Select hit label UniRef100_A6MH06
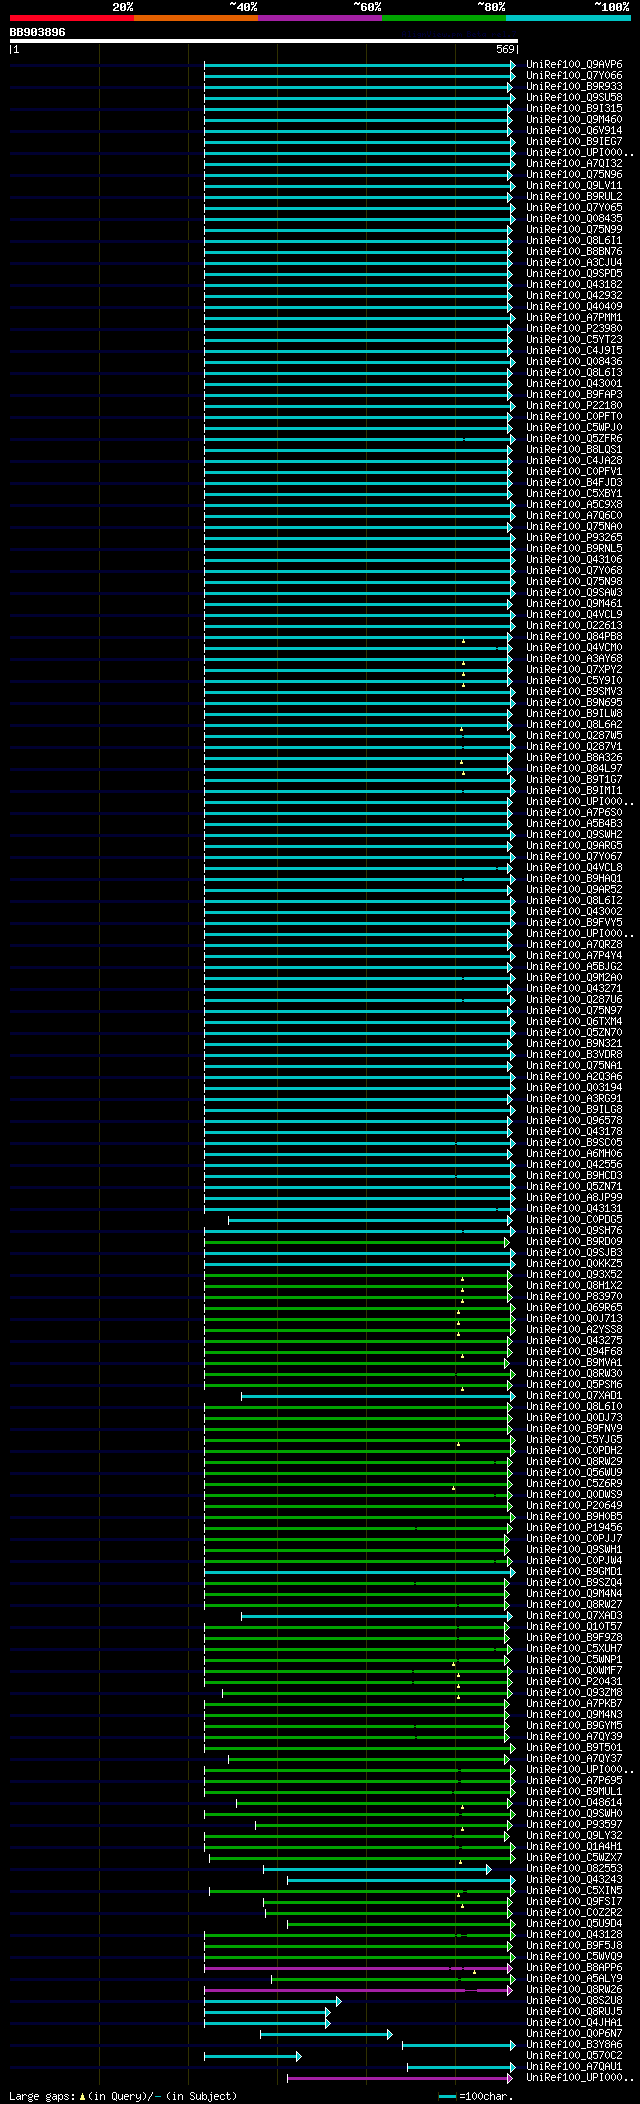The height and width of the screenshot is (2104, 640). pos(574,1154)
